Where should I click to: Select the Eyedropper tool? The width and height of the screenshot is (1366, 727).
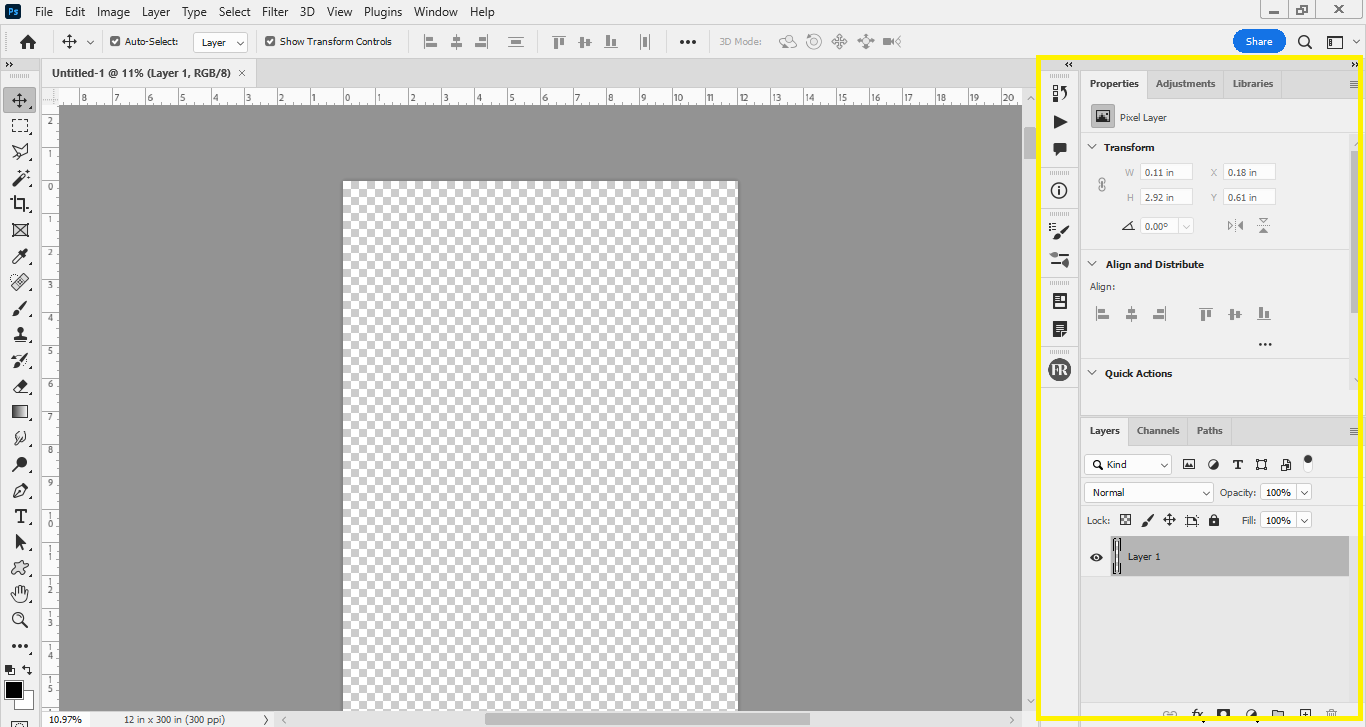click(20, 256)
